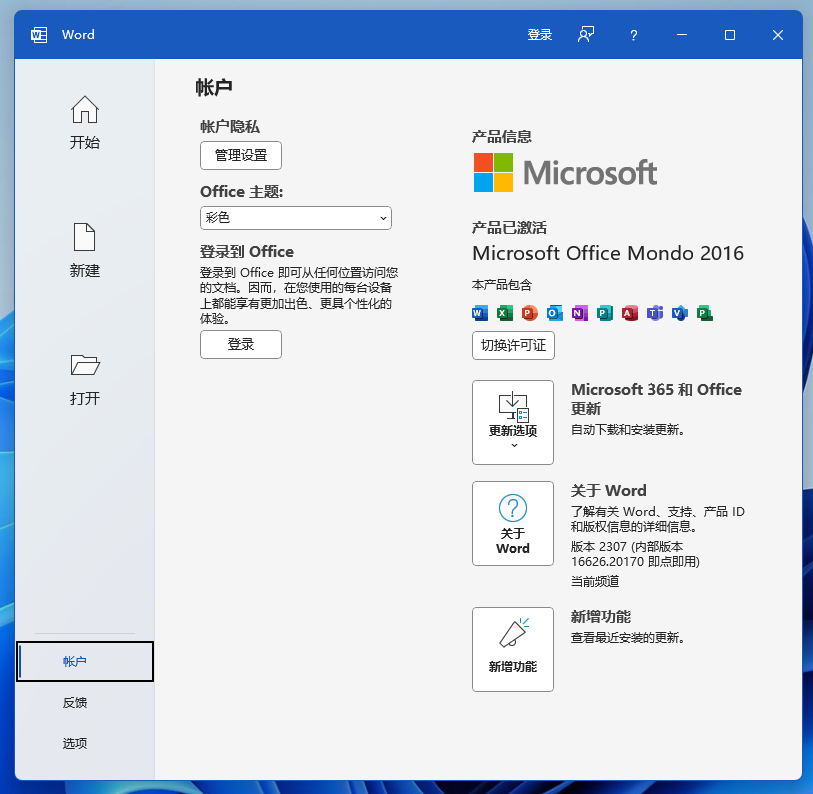Click the '当前频道' text
Screen dimensions: 813x794
click(595, 581)
